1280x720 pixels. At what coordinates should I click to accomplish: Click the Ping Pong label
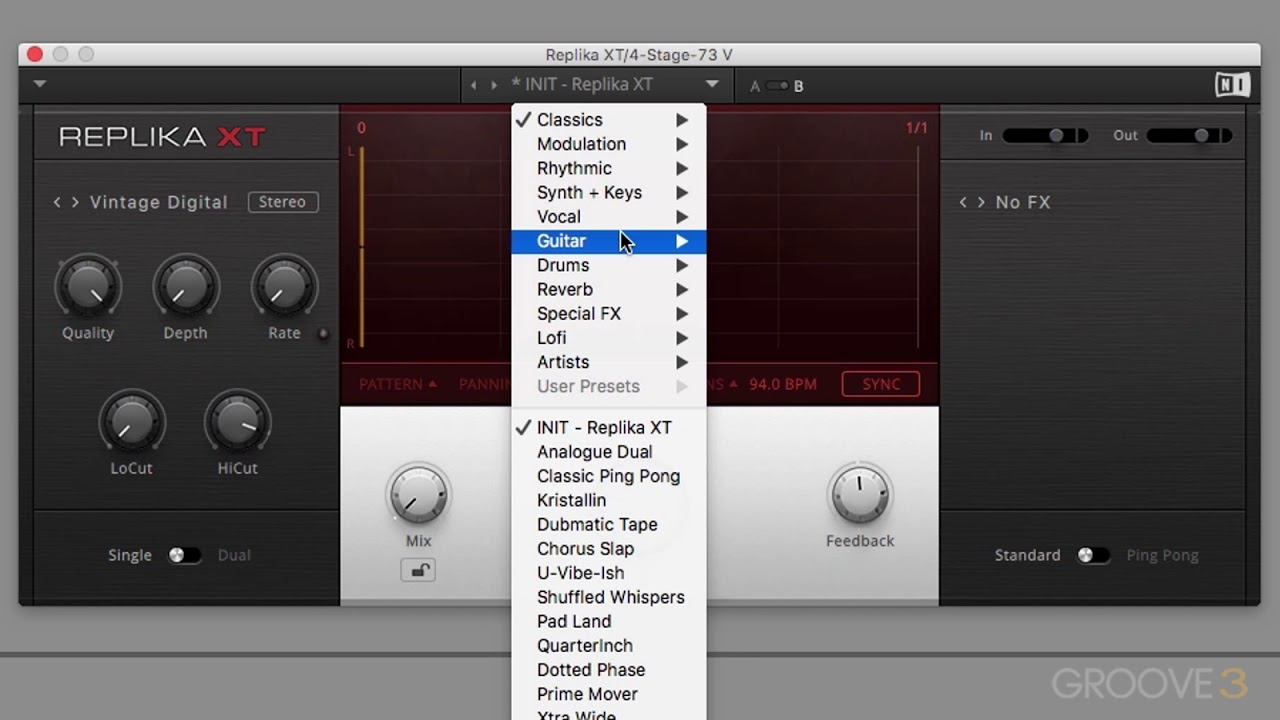(1162, 555)
